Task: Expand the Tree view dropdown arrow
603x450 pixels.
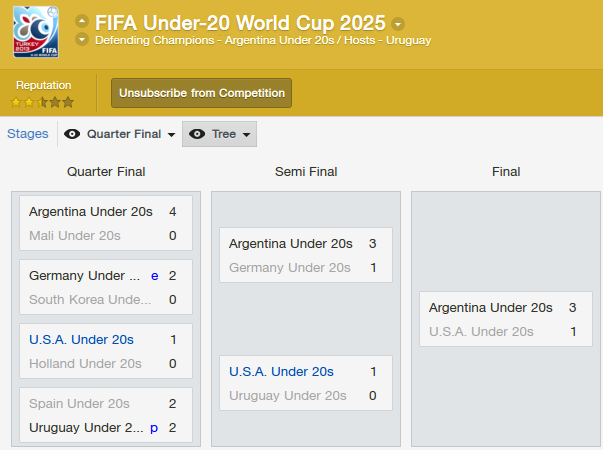Action: [247, 135]
